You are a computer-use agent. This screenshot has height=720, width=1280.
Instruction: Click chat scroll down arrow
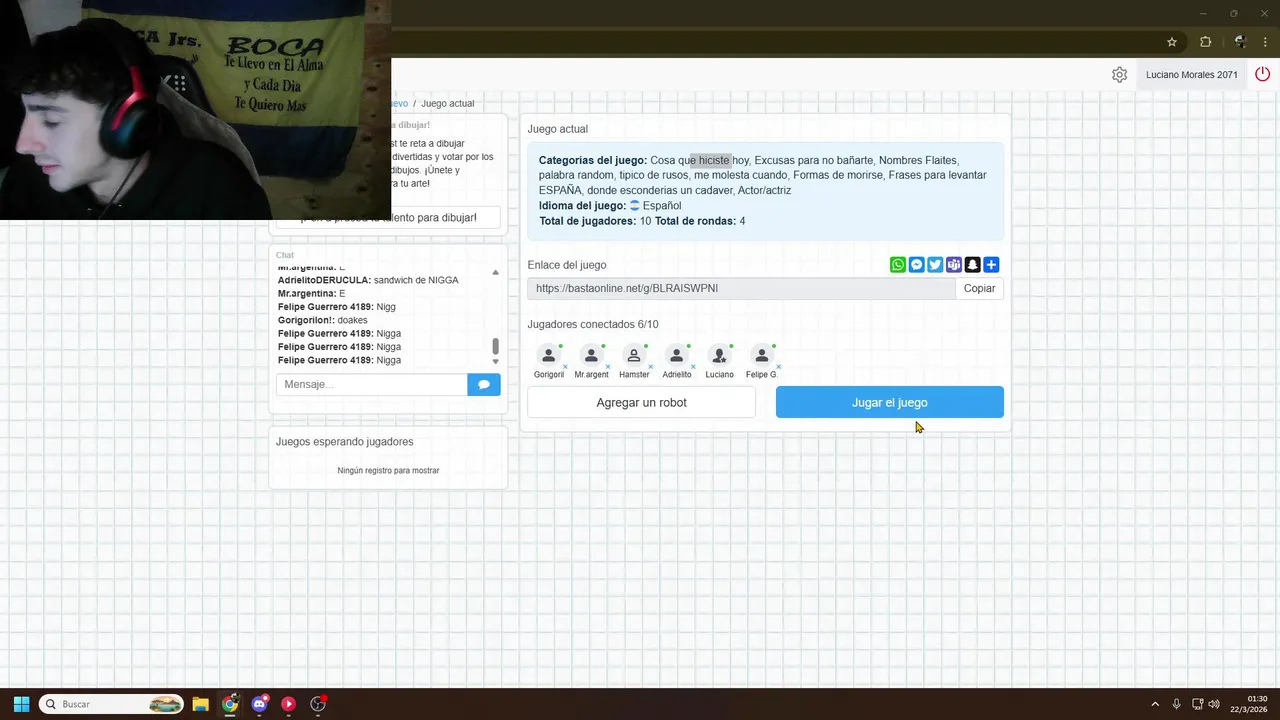click(x=495, y=362)
